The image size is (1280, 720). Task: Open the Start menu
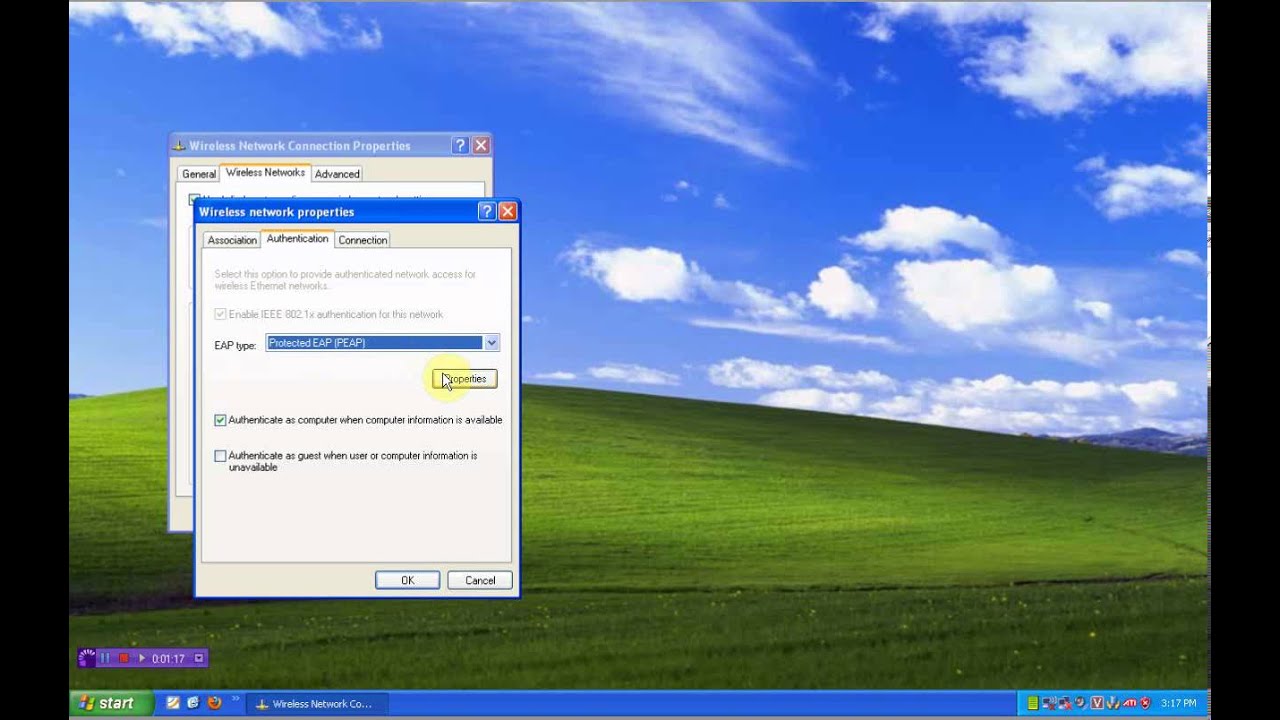tap(111, 703)
